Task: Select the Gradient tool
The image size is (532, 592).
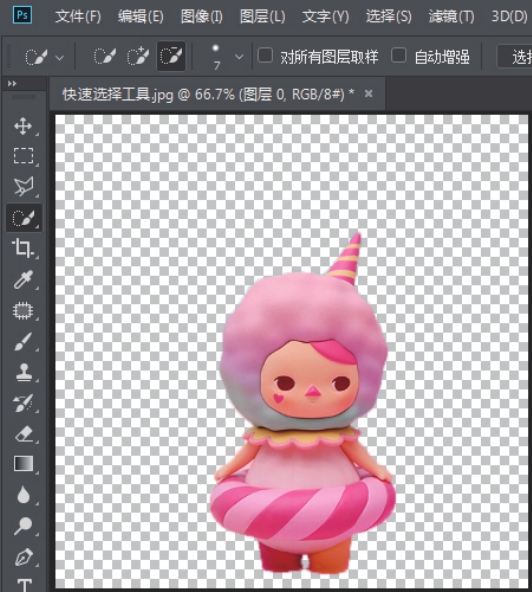Action: (x=23, y=464)
